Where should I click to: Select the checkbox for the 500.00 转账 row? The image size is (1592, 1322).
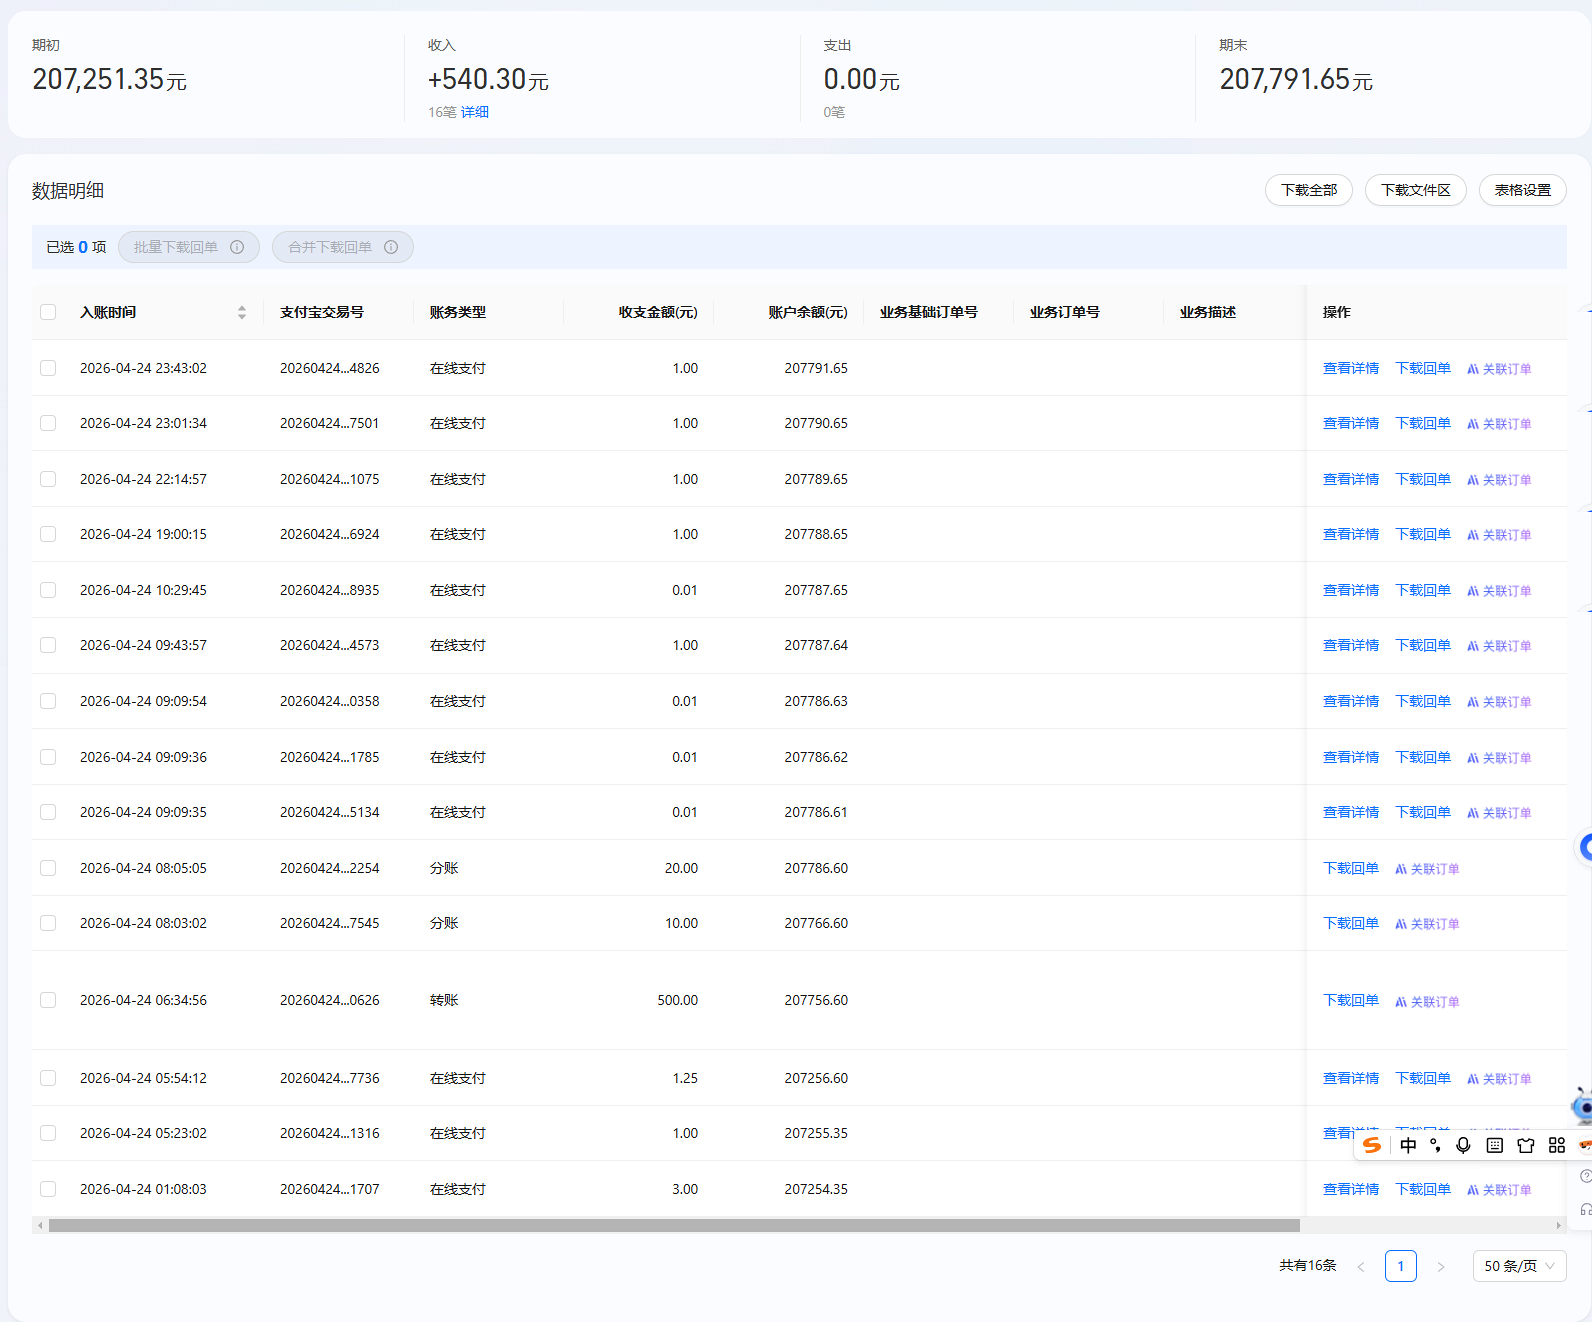pos(48,1000)
